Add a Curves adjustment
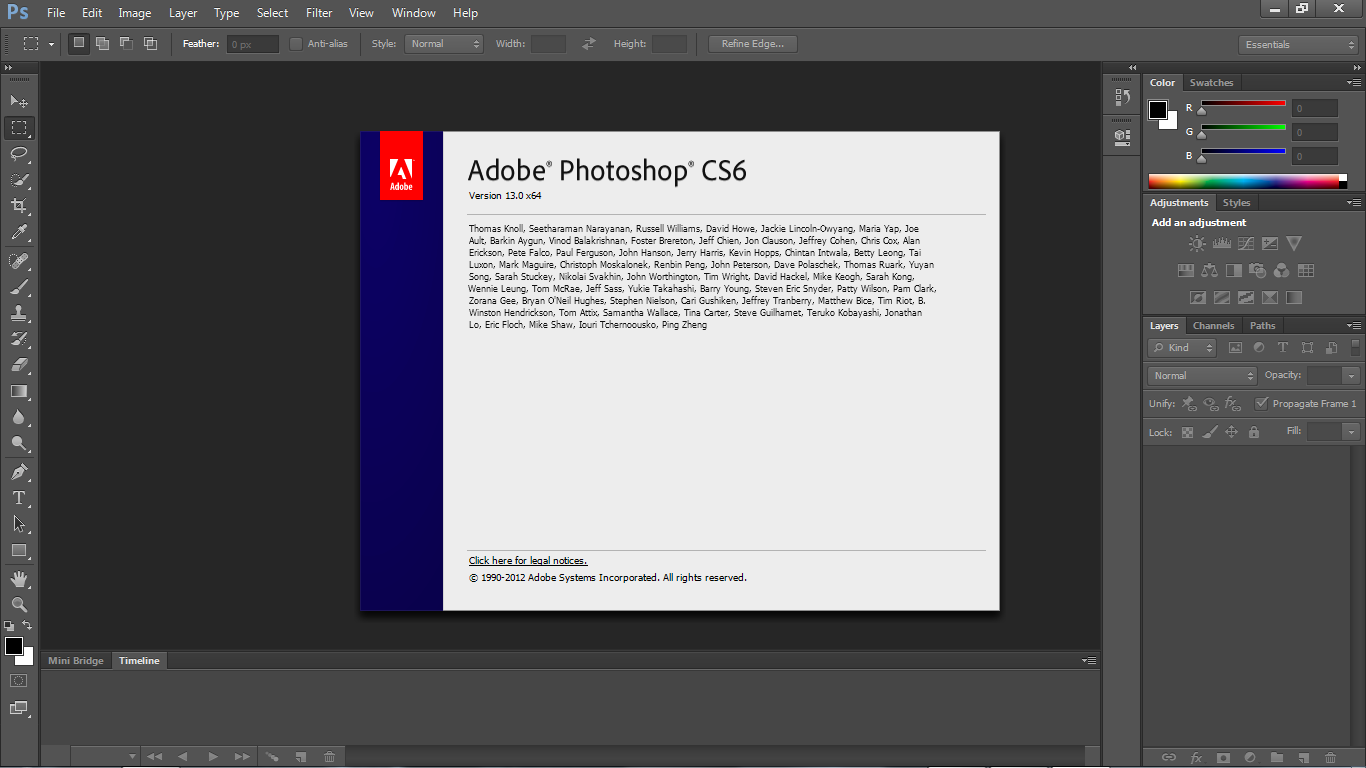The image size is (1366, 768). (x=1245, y=243)
